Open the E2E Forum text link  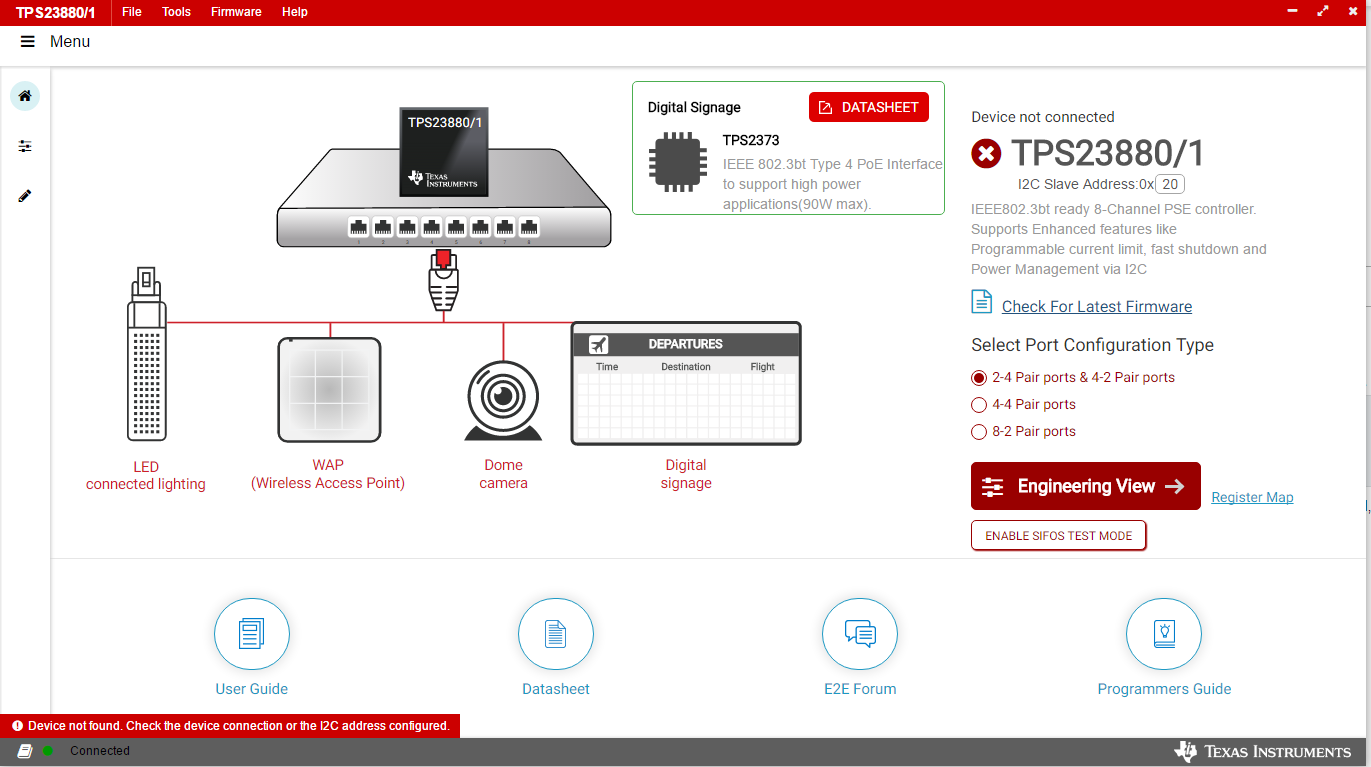point(860,689)
